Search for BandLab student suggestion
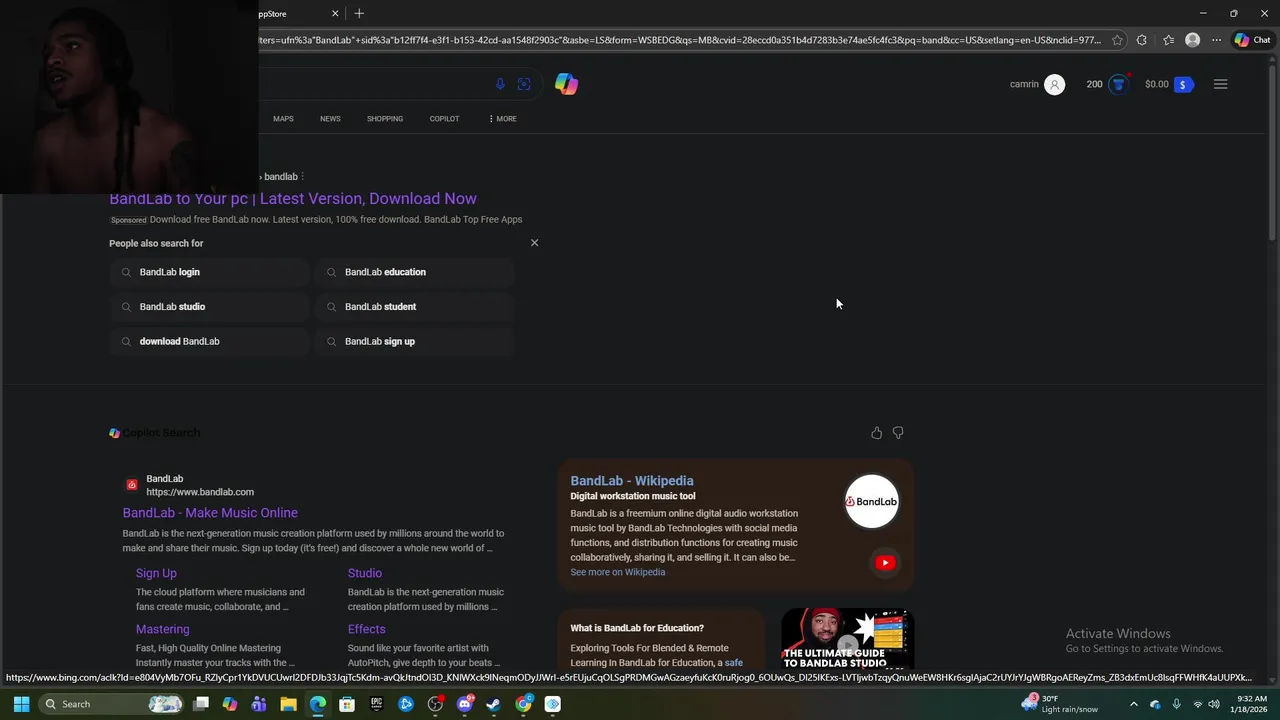This screenshot has height=720, width=1280. 415,307
